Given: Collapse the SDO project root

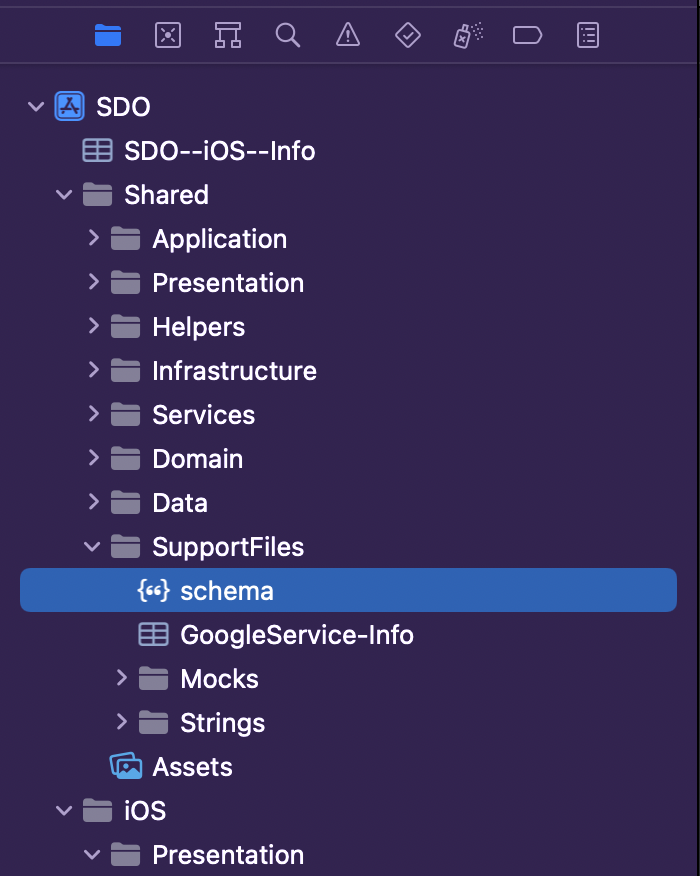Looking at the screenshot, I should pyautogui.click(x=37, y=107).
